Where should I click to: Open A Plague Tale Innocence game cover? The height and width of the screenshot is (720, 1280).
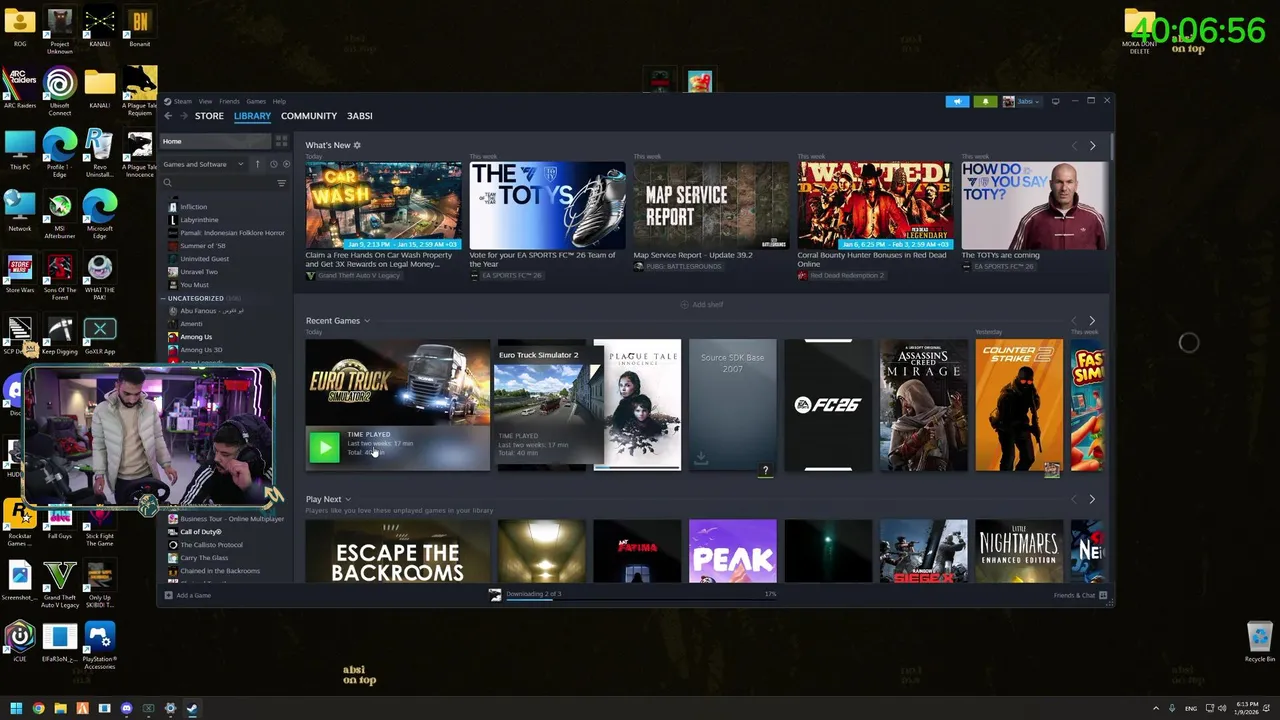tap(637, 405)
